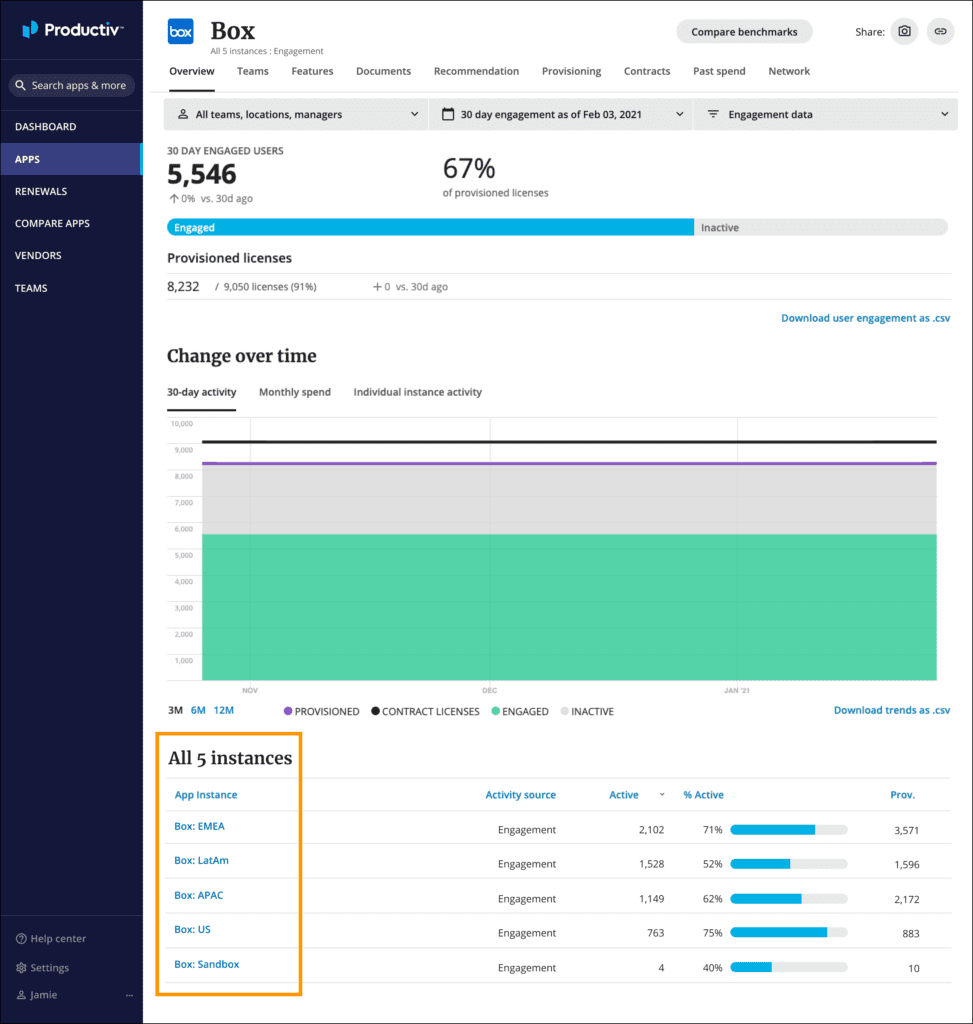Open the Engagement data dropdown
This screenshot has width=973, height=1024.
coord(826,114)
